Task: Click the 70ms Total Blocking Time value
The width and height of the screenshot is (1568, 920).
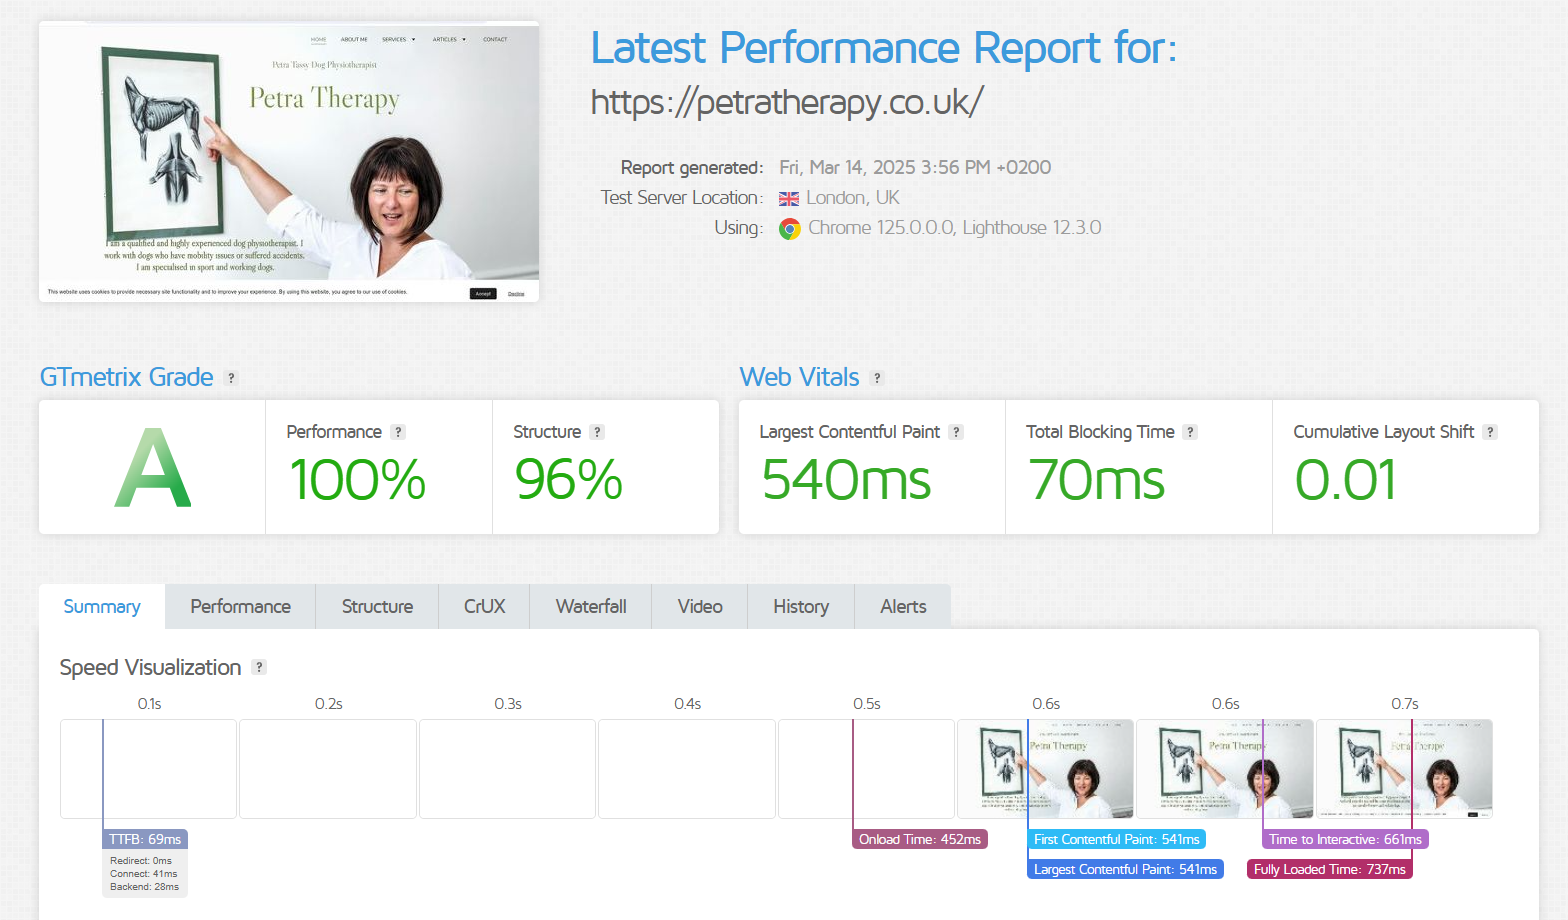Action: point(1096,480)
